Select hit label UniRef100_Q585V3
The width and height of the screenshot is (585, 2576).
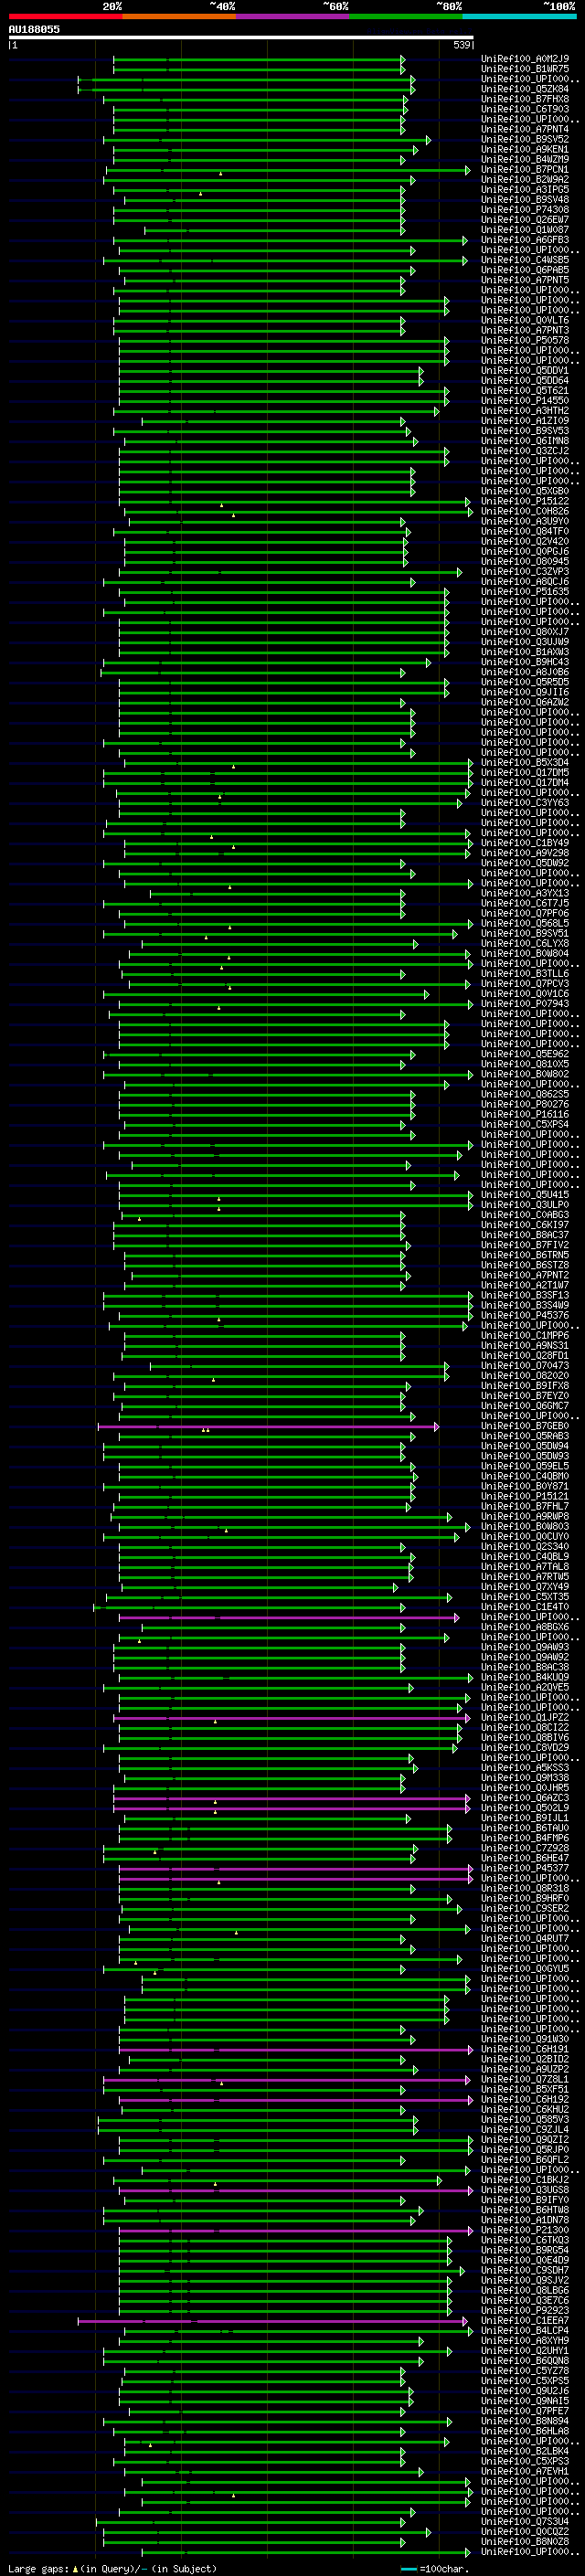click(525, 2120)
